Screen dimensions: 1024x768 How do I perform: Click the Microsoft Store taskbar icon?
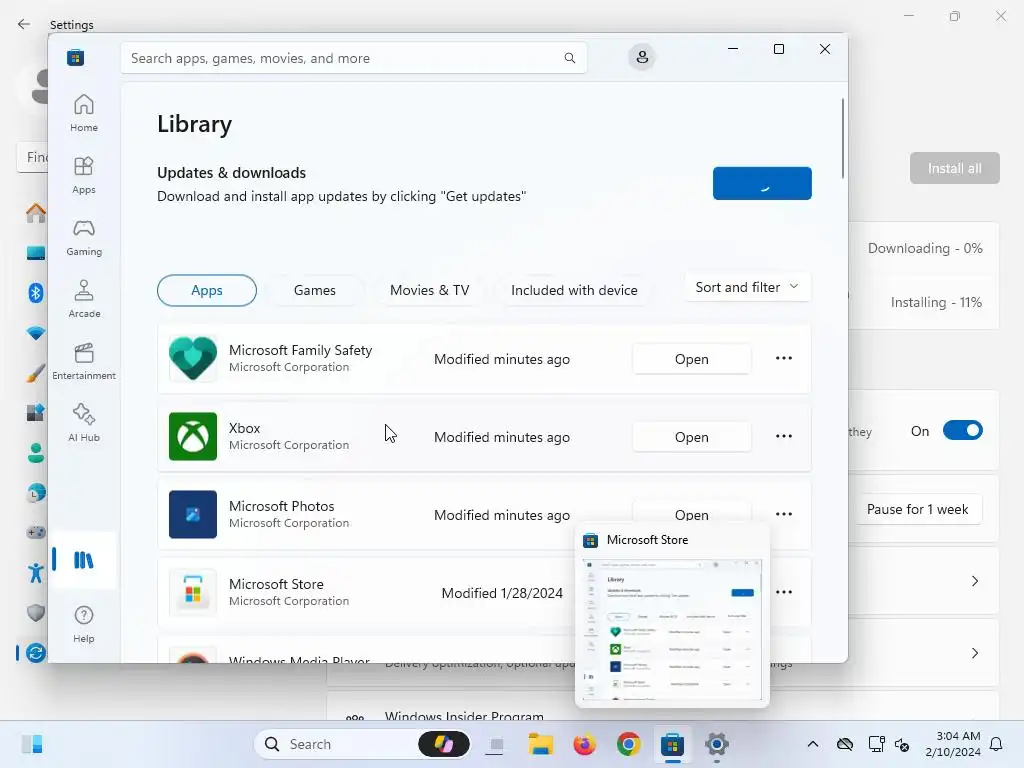pos(672,744)
